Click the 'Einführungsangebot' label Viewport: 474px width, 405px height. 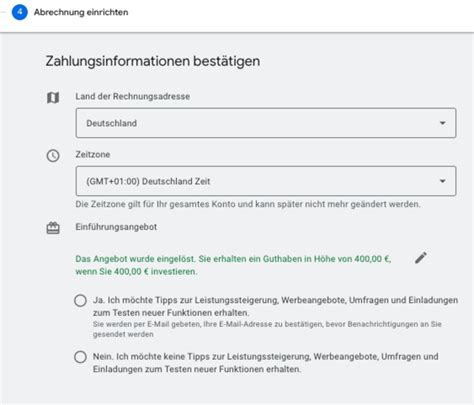[x=116, y=227]
